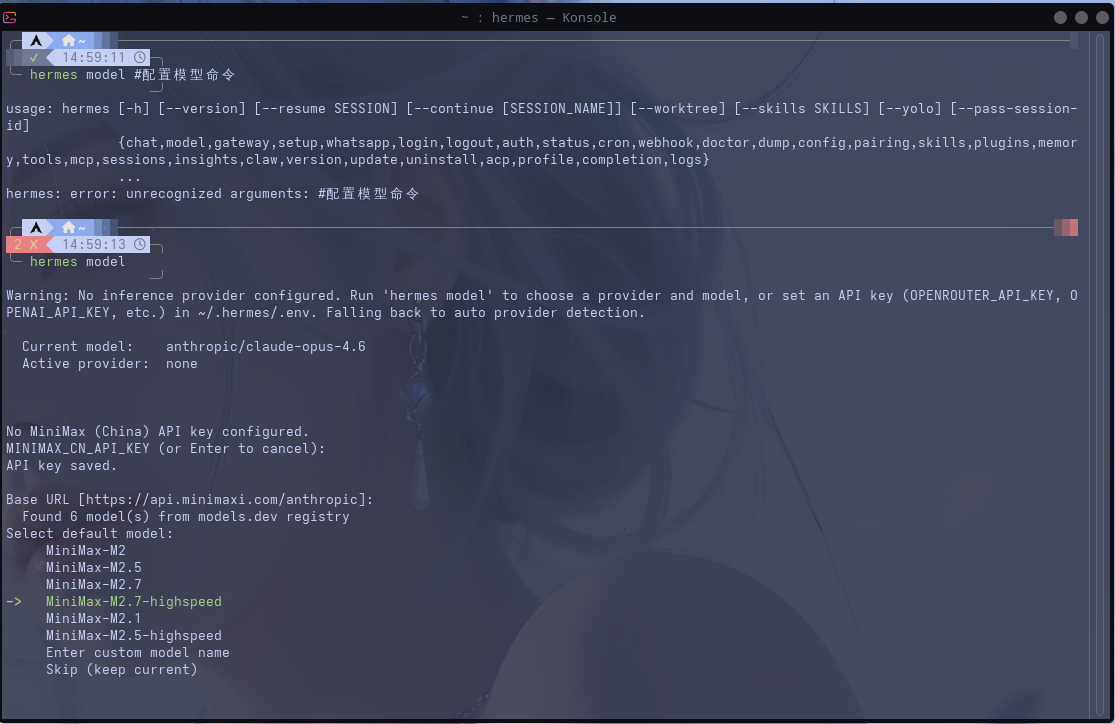Viewport: 1115px width, 724px height.
Task: Choose the highlighted MiniMax-M2.7-highspeed entry
Action: tap(134, 602)
